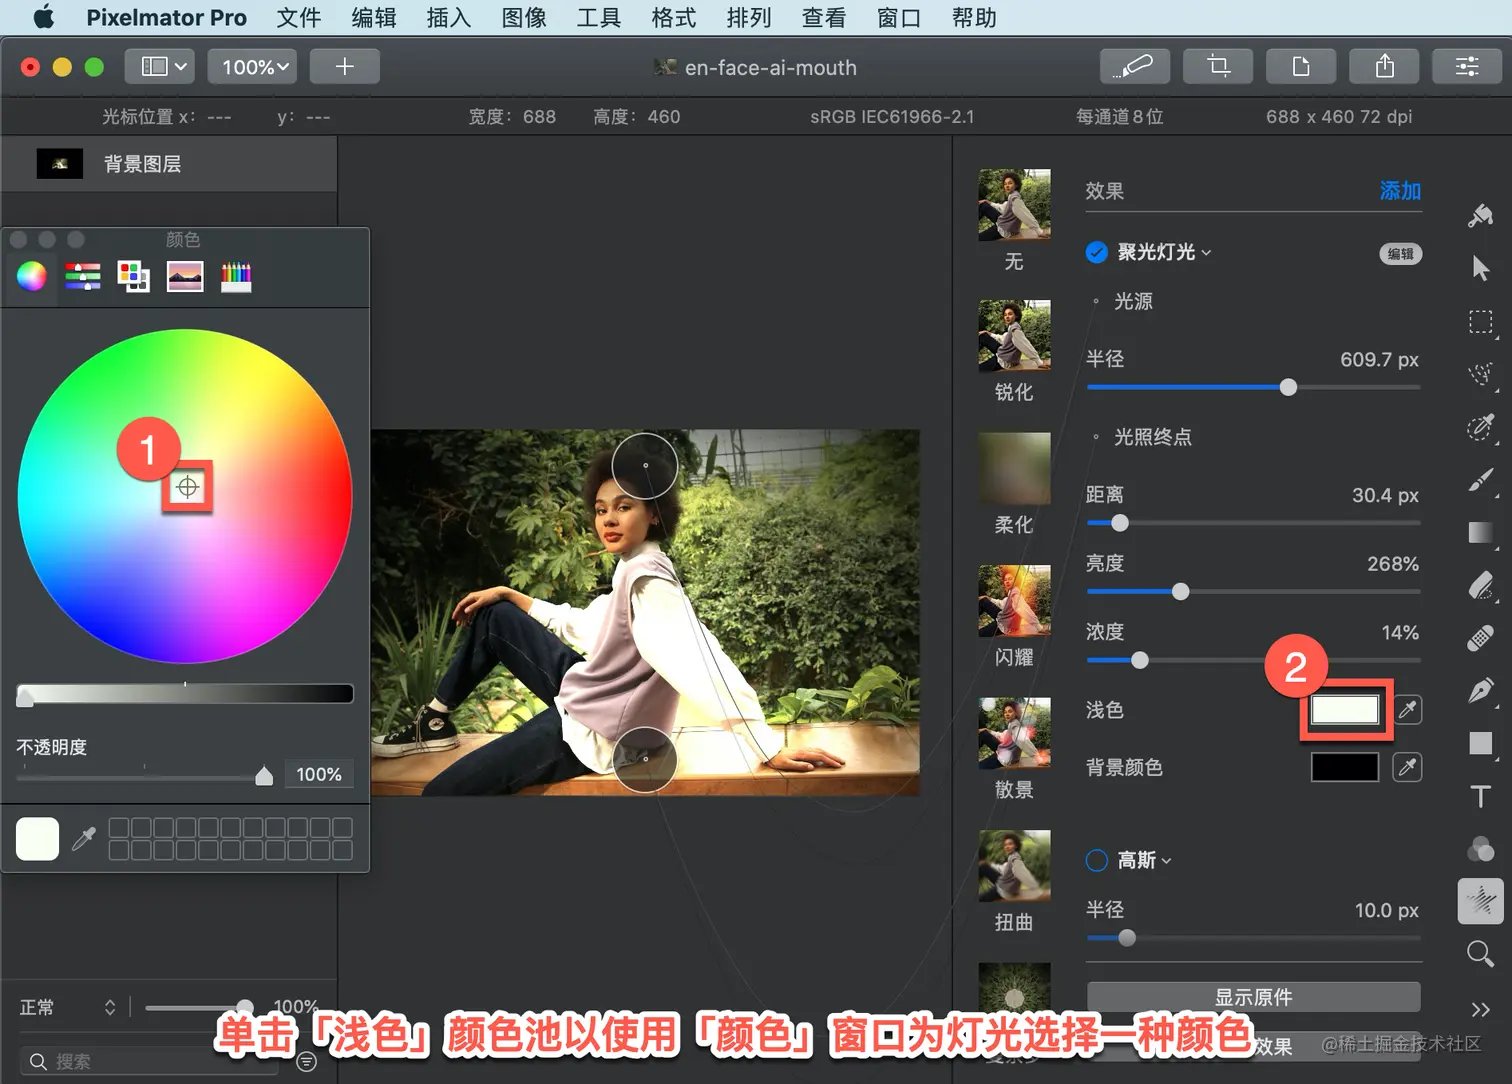Click the Crop icon in top toolbar
The image size is (1512, 1084).
tap(1217, 67)
